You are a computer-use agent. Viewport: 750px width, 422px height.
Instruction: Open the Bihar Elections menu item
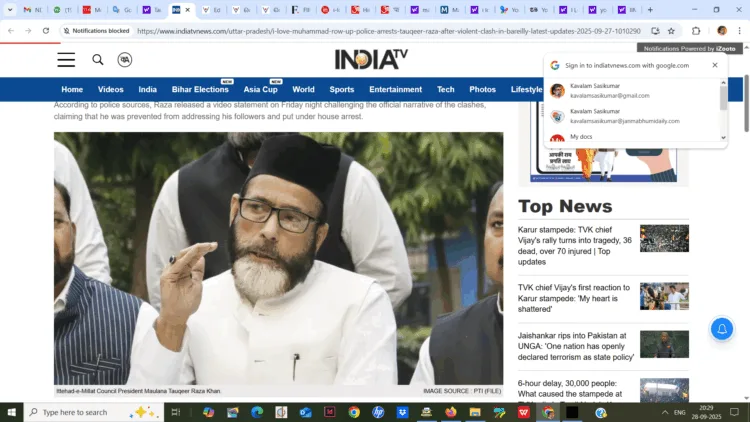pyautogui.click(x=200, y=90)
